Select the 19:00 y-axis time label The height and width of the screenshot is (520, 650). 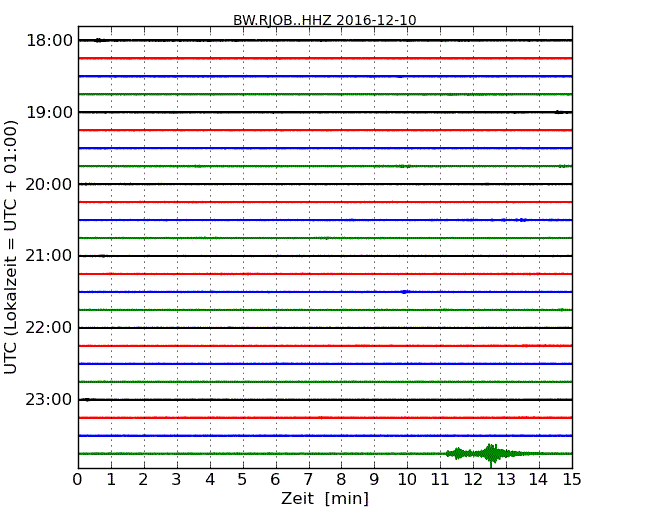click(49, 112)
